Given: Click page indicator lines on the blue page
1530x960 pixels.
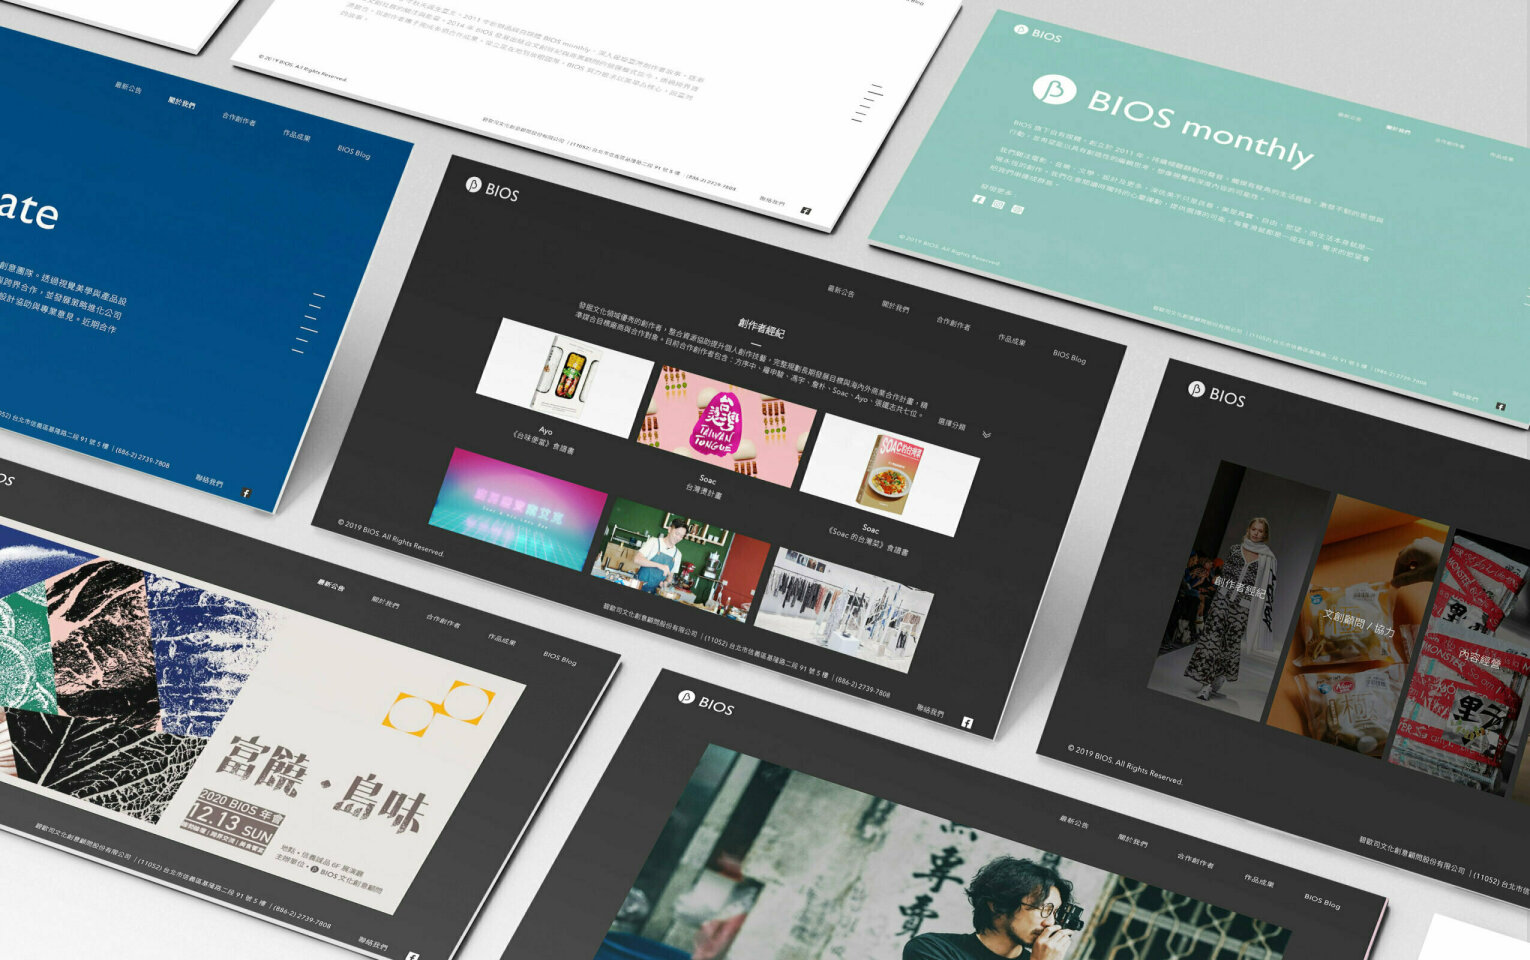Looking at the screenshot, I should pyautogui.click(x=310, y=323).
